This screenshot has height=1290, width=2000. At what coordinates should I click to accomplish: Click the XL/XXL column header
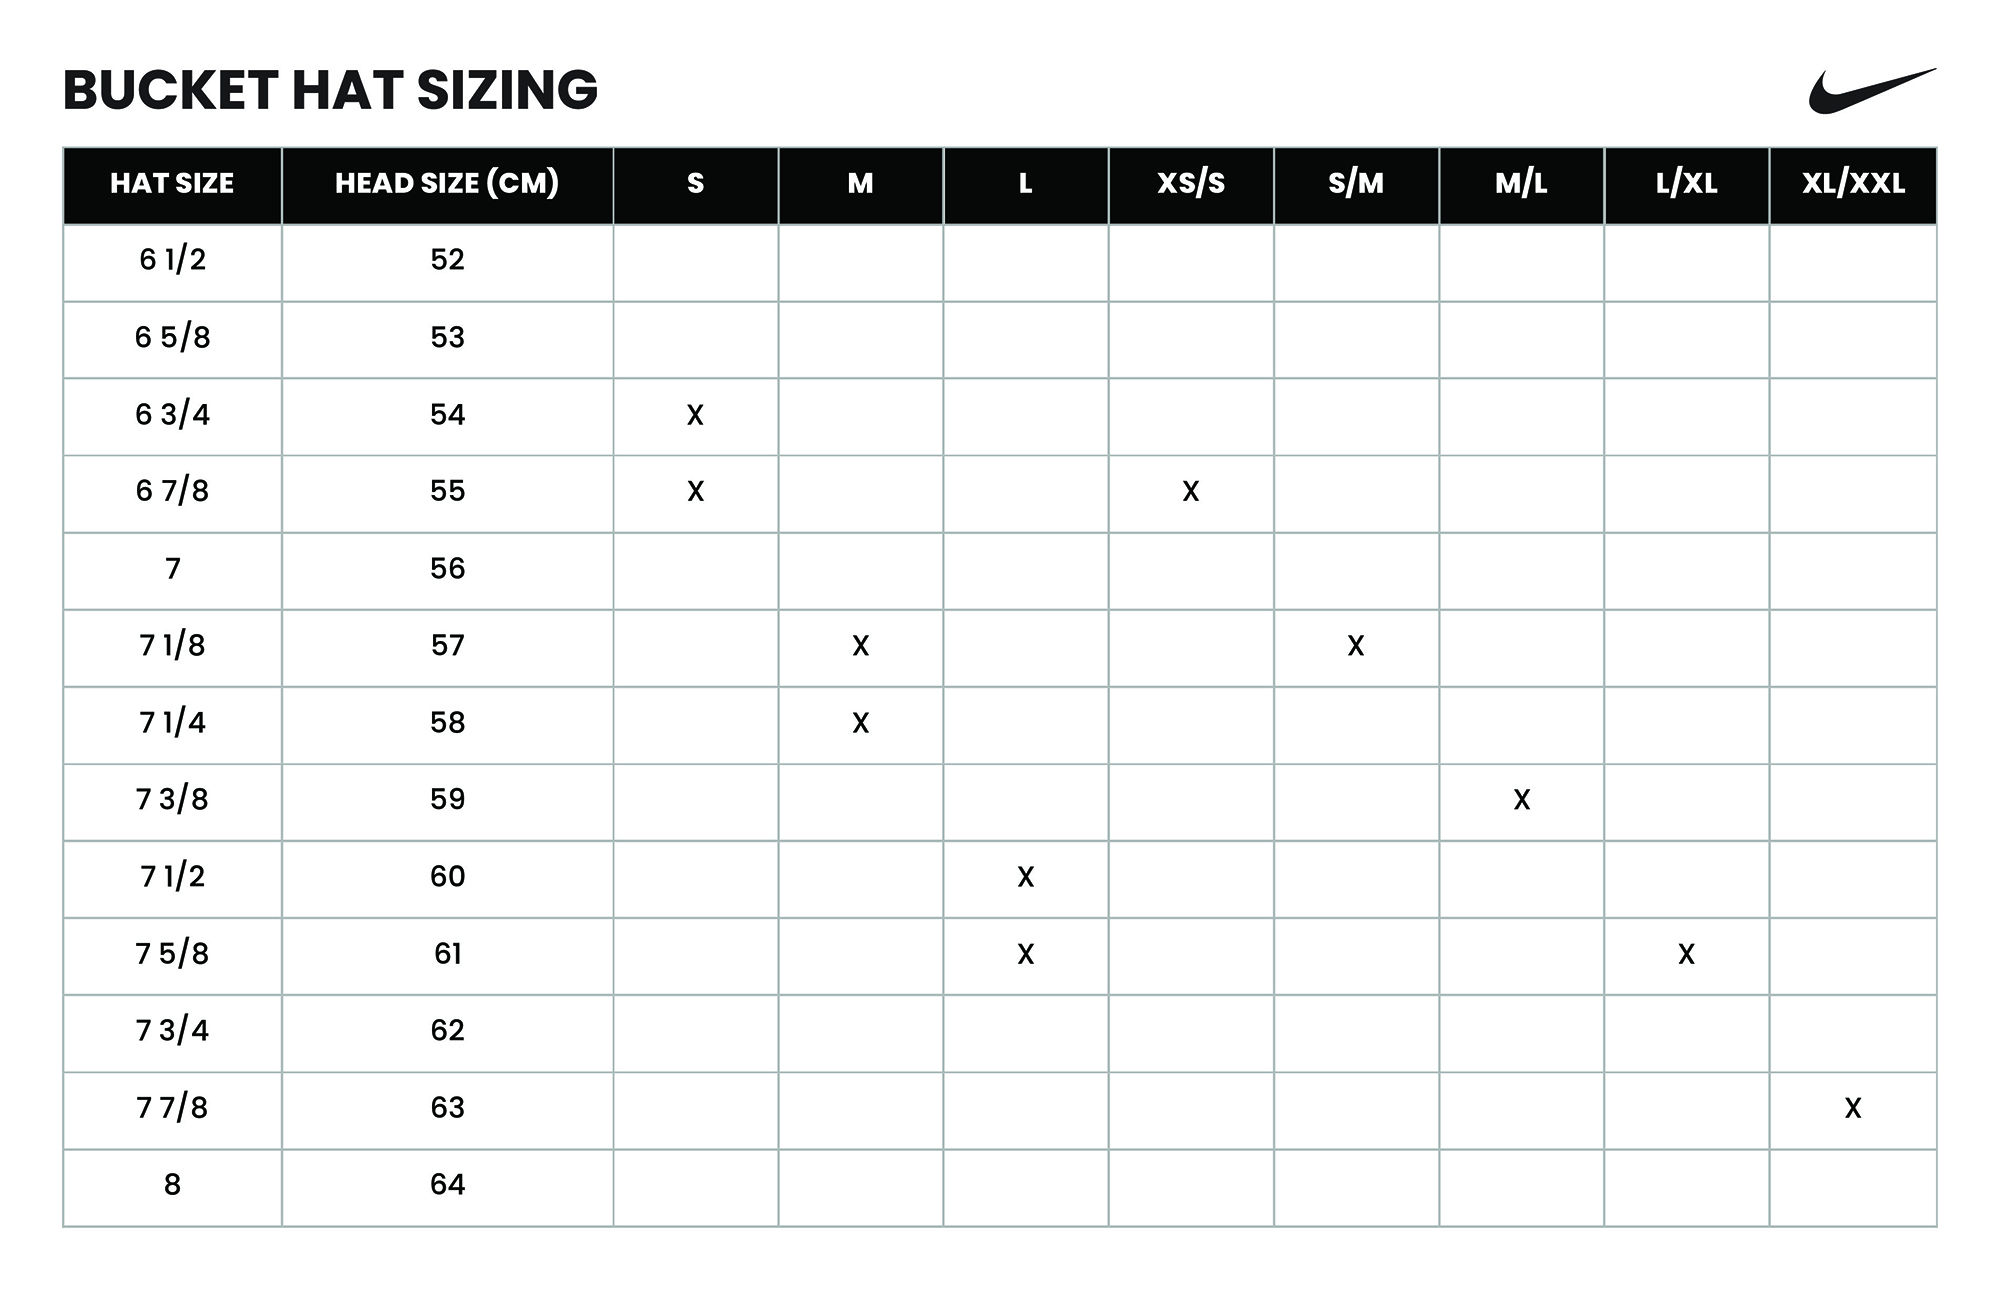[1853, 184]
